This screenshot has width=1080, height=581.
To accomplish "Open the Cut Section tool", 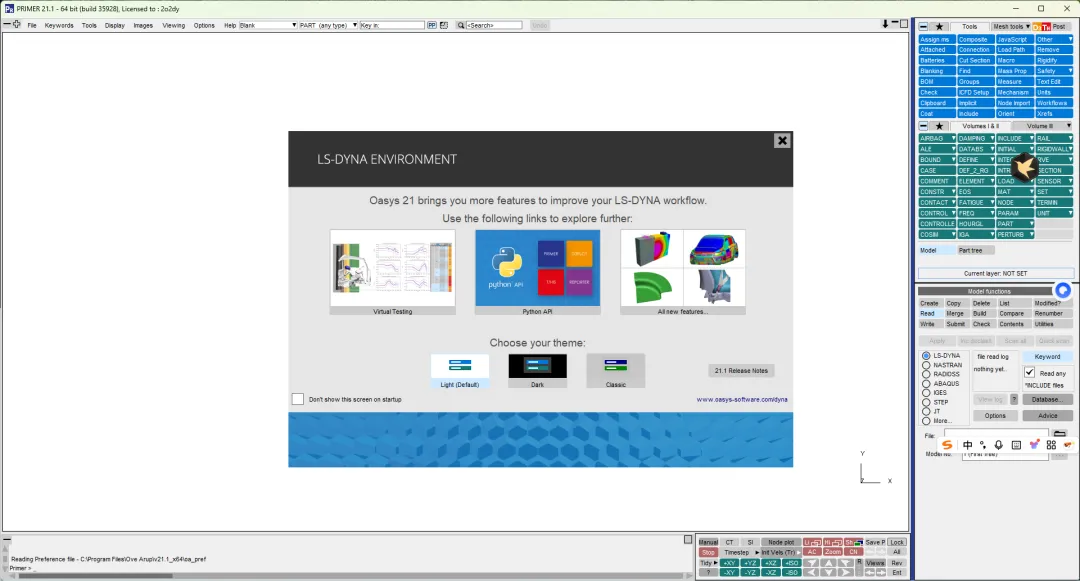I will [975, 61].
